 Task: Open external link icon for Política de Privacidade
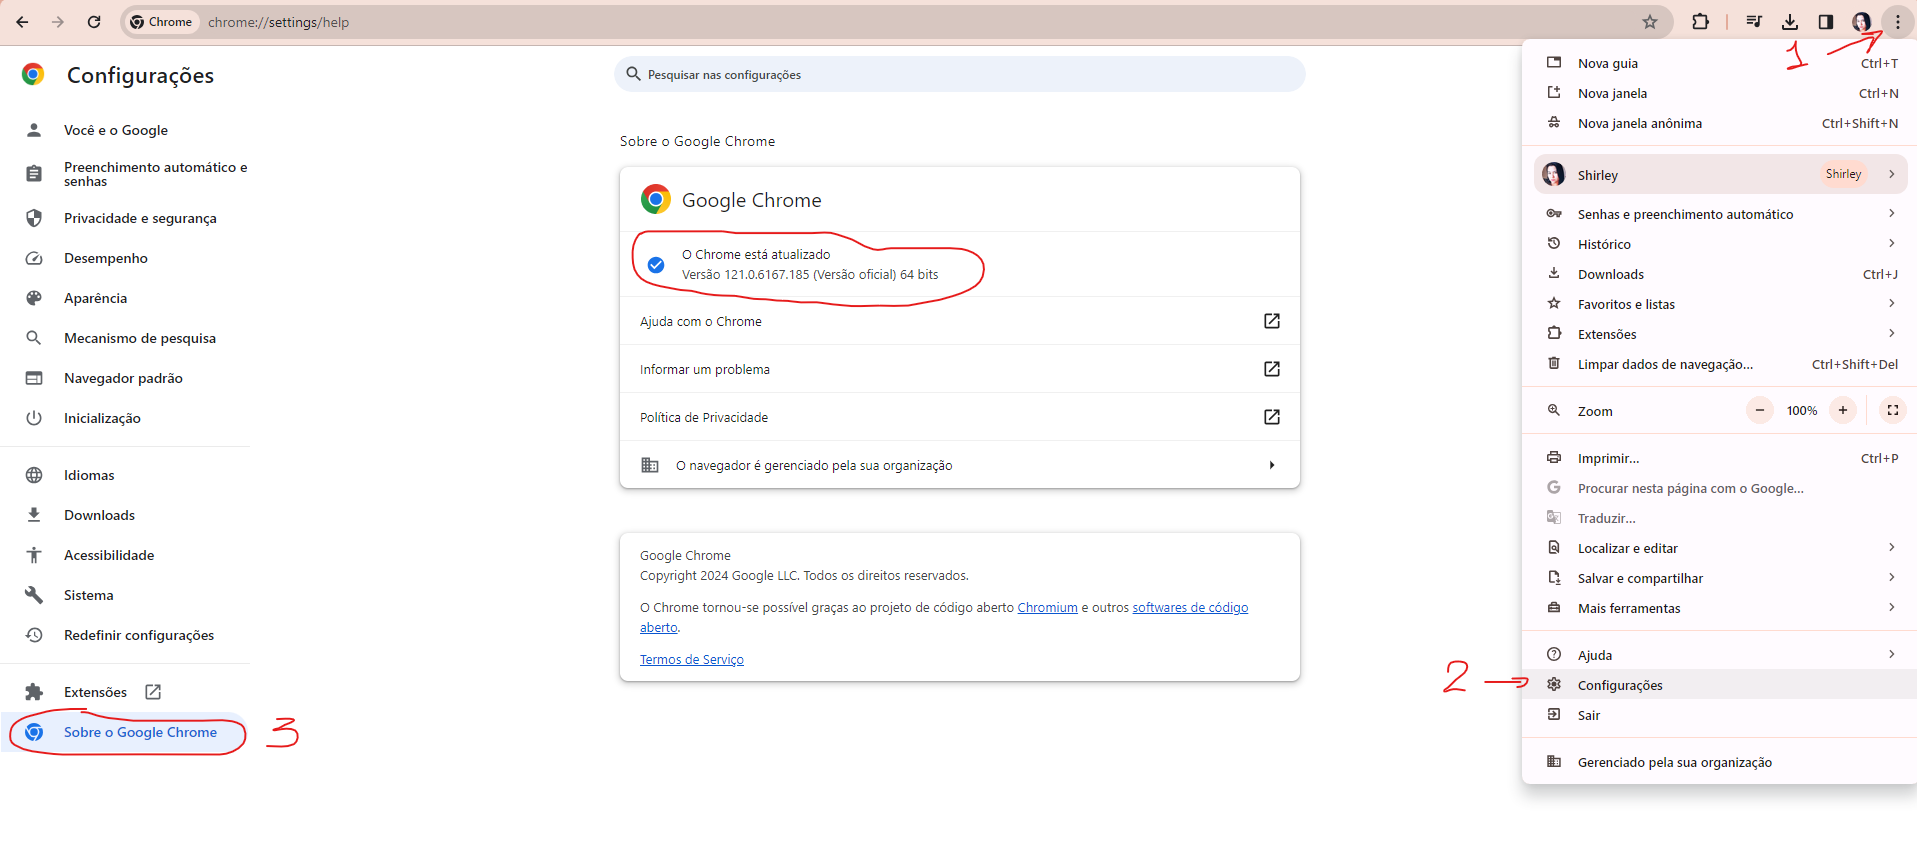point(1272,417)
